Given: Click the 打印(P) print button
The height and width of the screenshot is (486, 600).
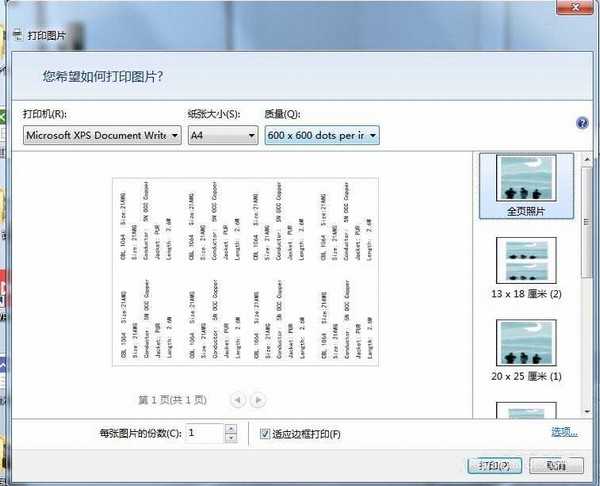Looking at the screenshot, I should coord(494,465).
